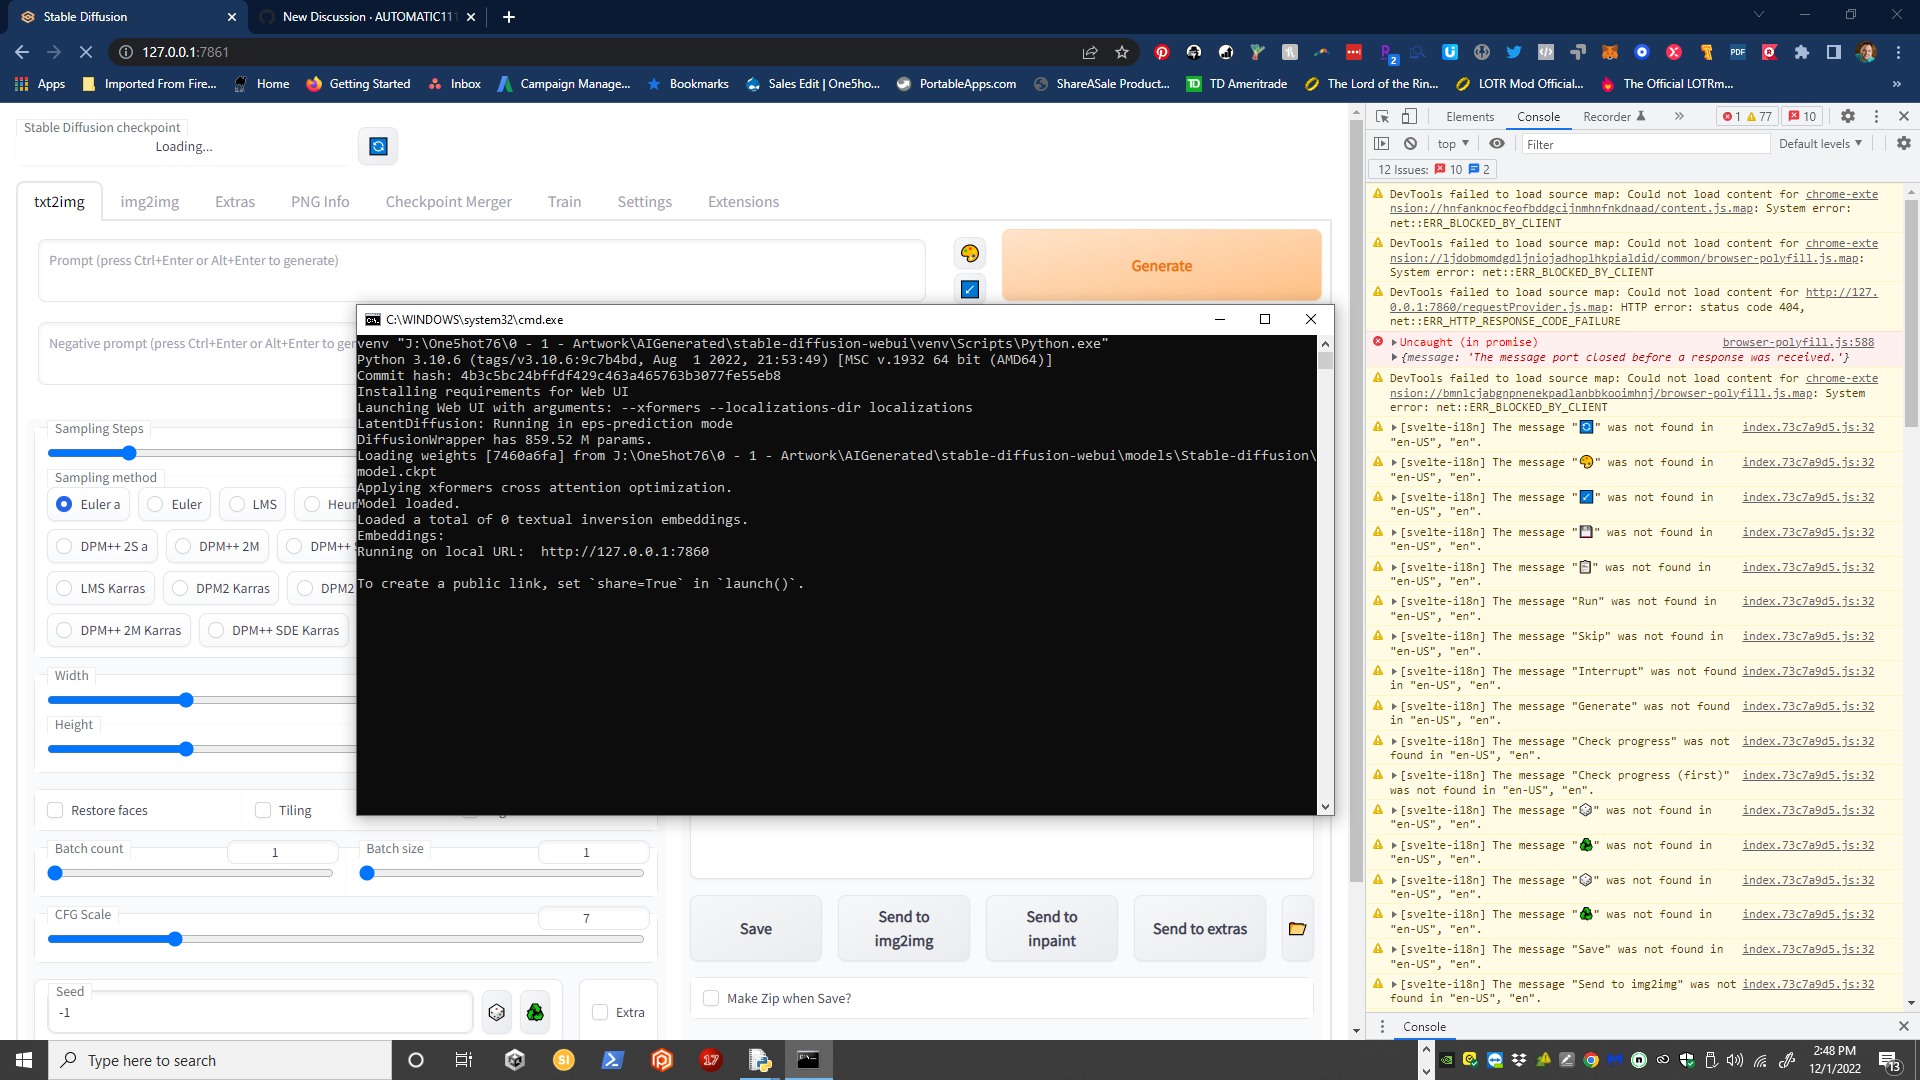Screen dimensions: 1920x1080
Task: Reuse last seed via the recycle icon
Action: click(x=535, y=1011)
